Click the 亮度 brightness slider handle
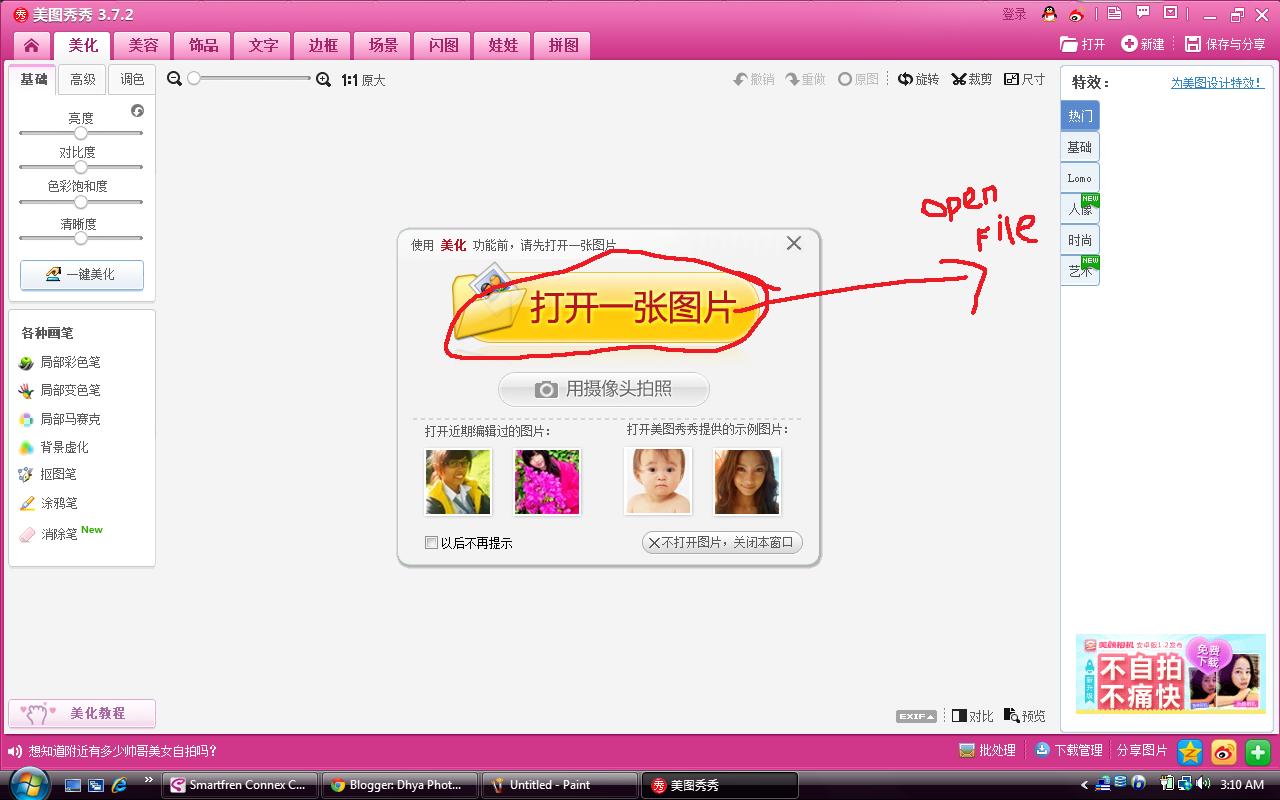 (x=81, y=133)
